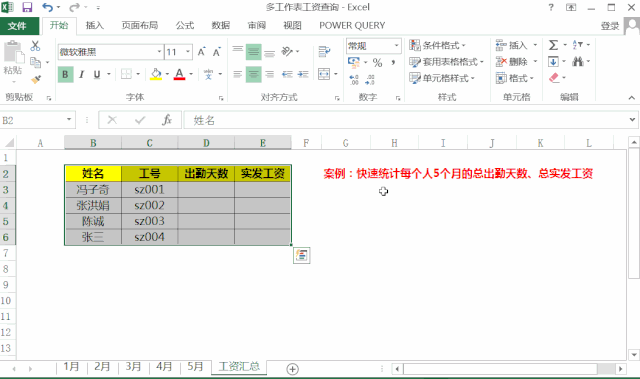This screenshot has width=640, height=379.
Task: Click the Borders icon
Action: tap(126, 74)
